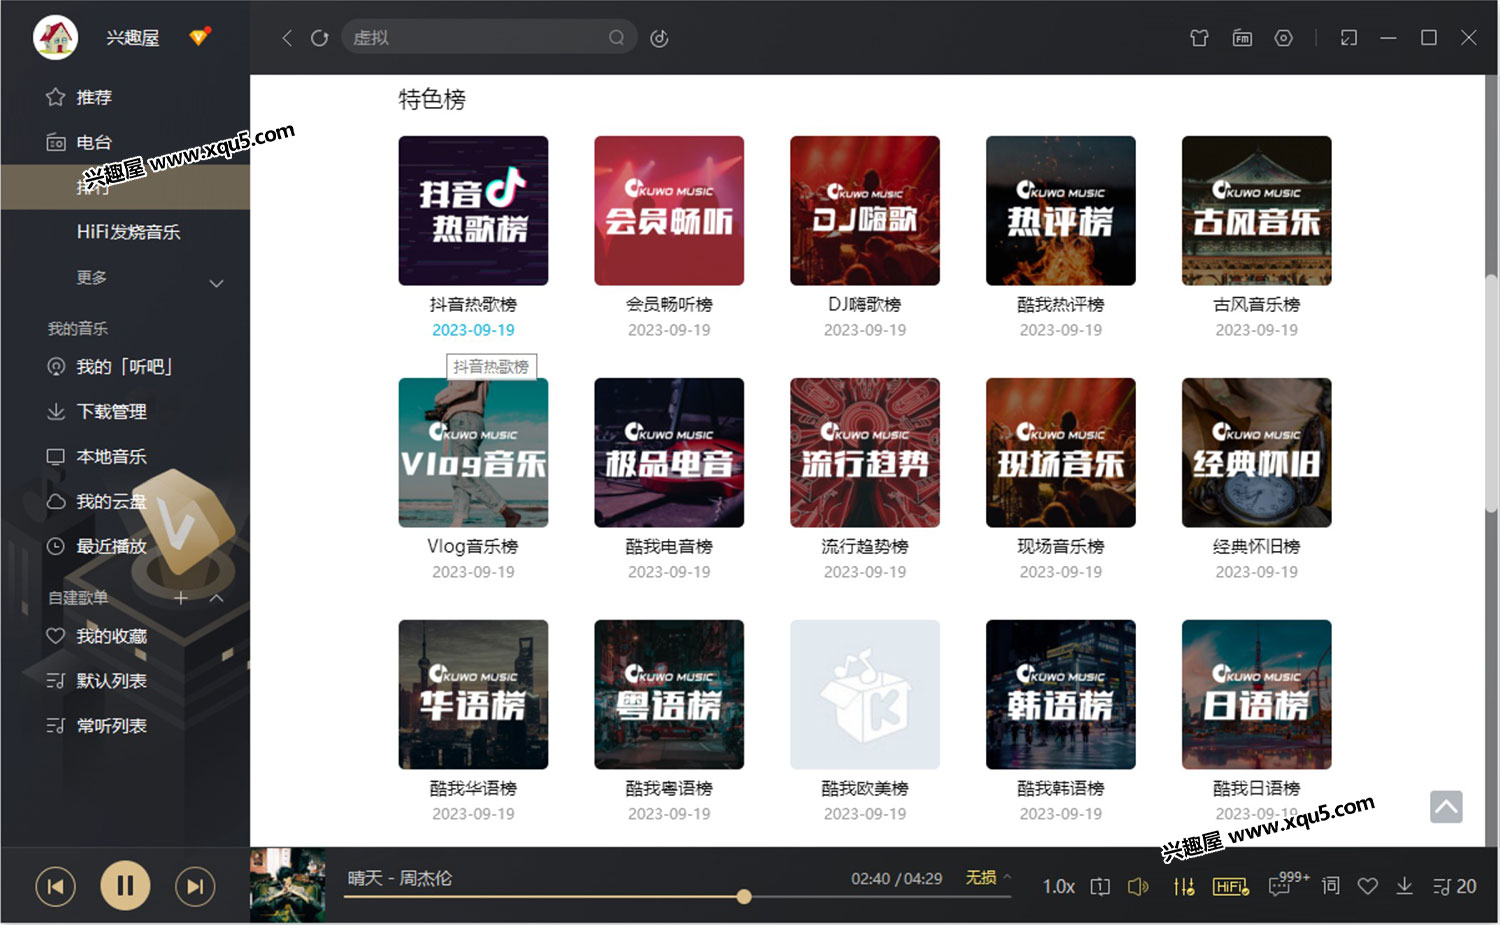Screen dimensions: 1500x925
Task: Click the 酷我华语榜 title link
Action: (x=473, y=789)
